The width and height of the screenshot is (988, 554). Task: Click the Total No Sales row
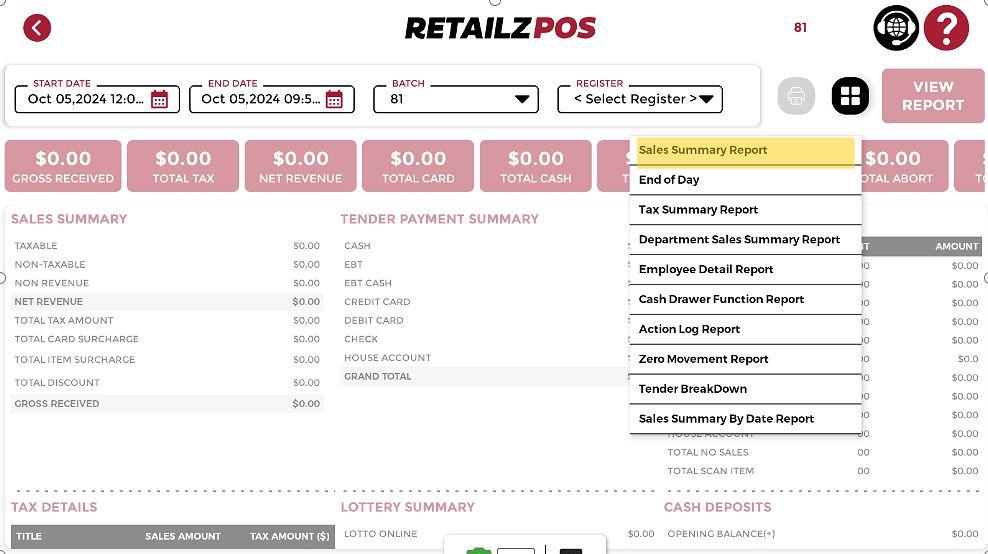[x=822, y=453]
